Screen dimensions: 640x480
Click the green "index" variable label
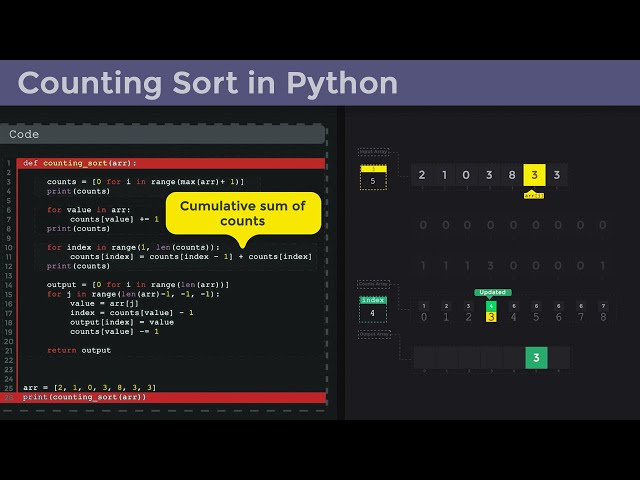(x=373, y=300)
